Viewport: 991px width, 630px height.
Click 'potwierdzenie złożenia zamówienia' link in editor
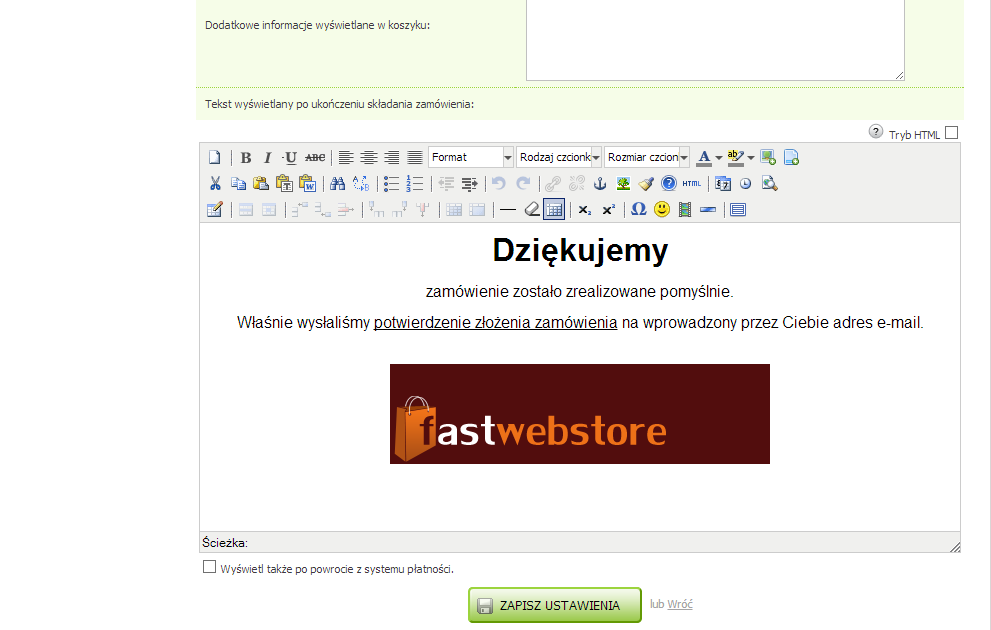[x=496, y=322]
